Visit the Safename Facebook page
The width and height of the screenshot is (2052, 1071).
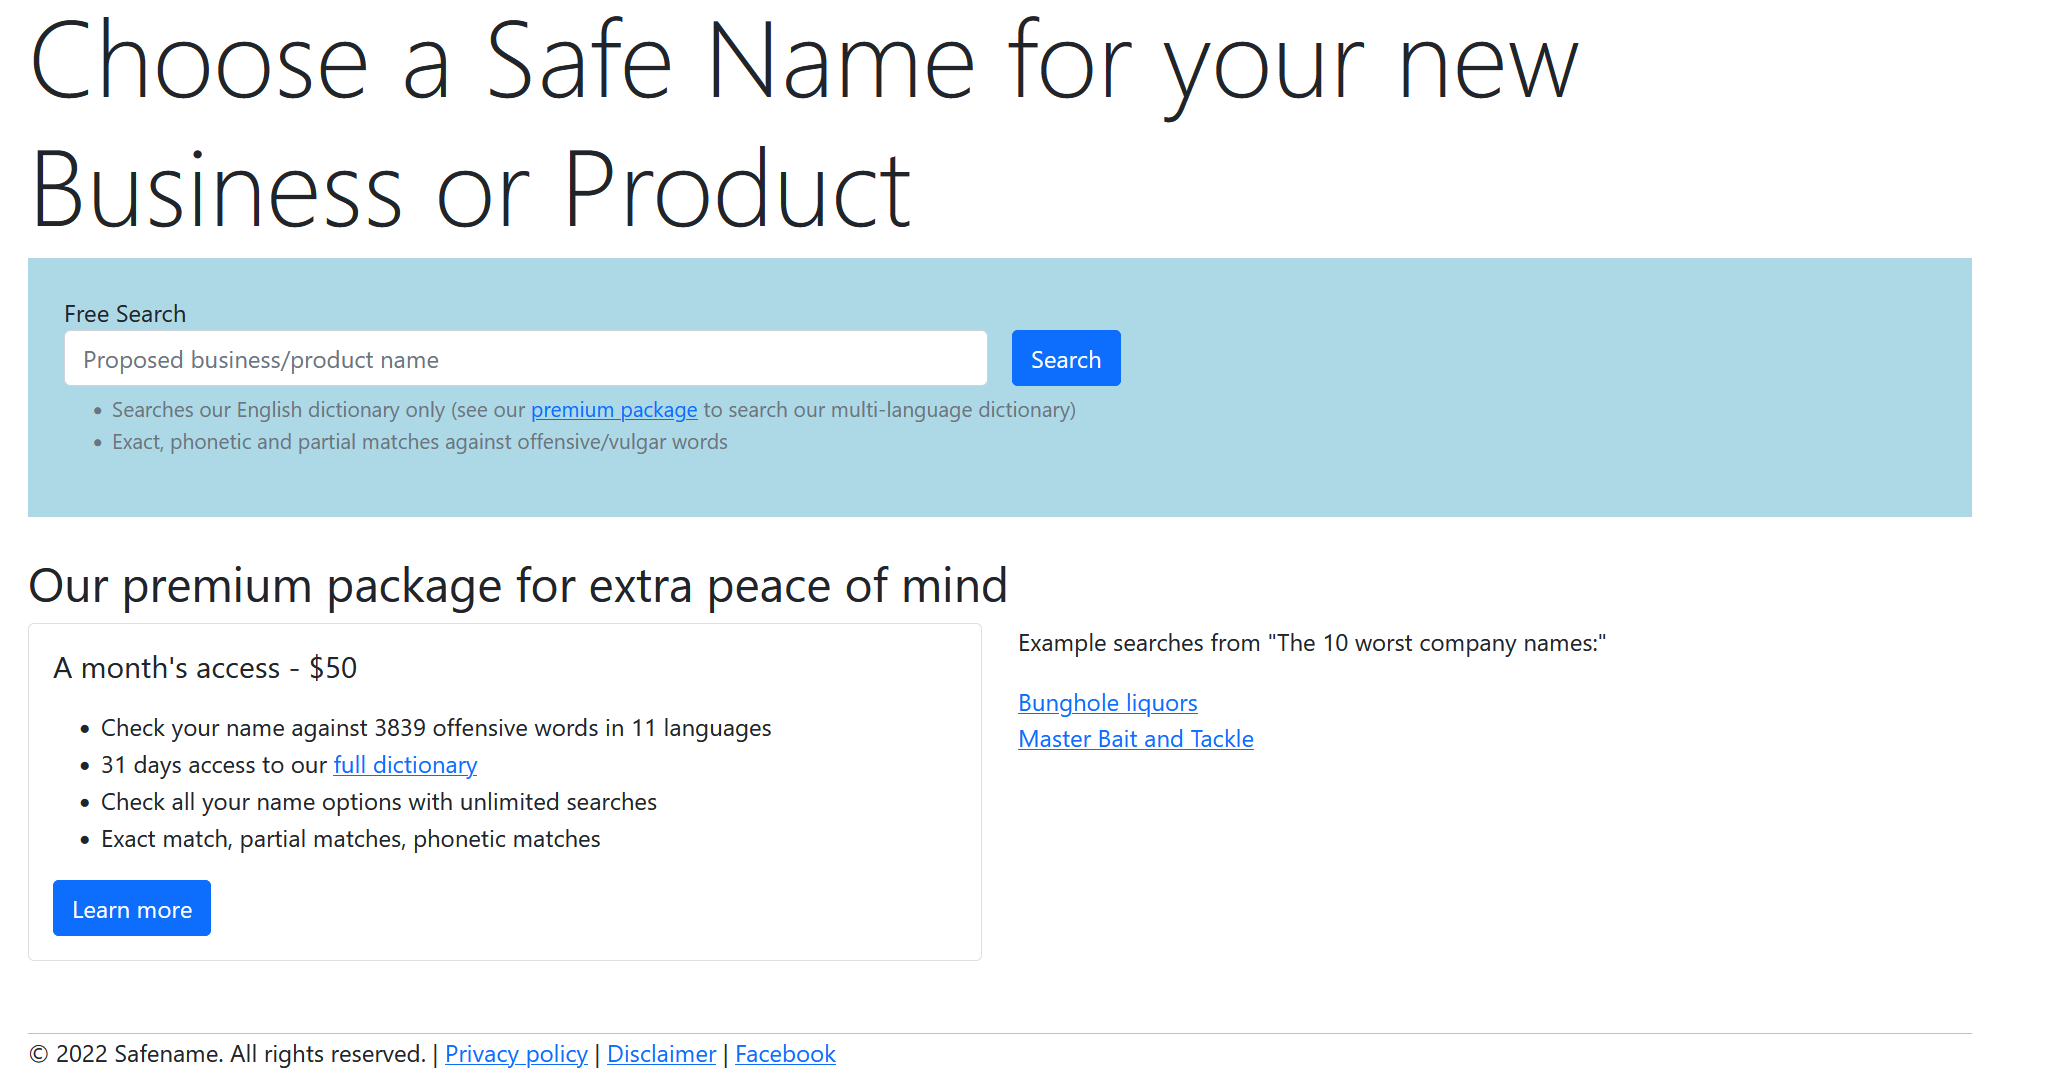click(x=784, y=1053)
